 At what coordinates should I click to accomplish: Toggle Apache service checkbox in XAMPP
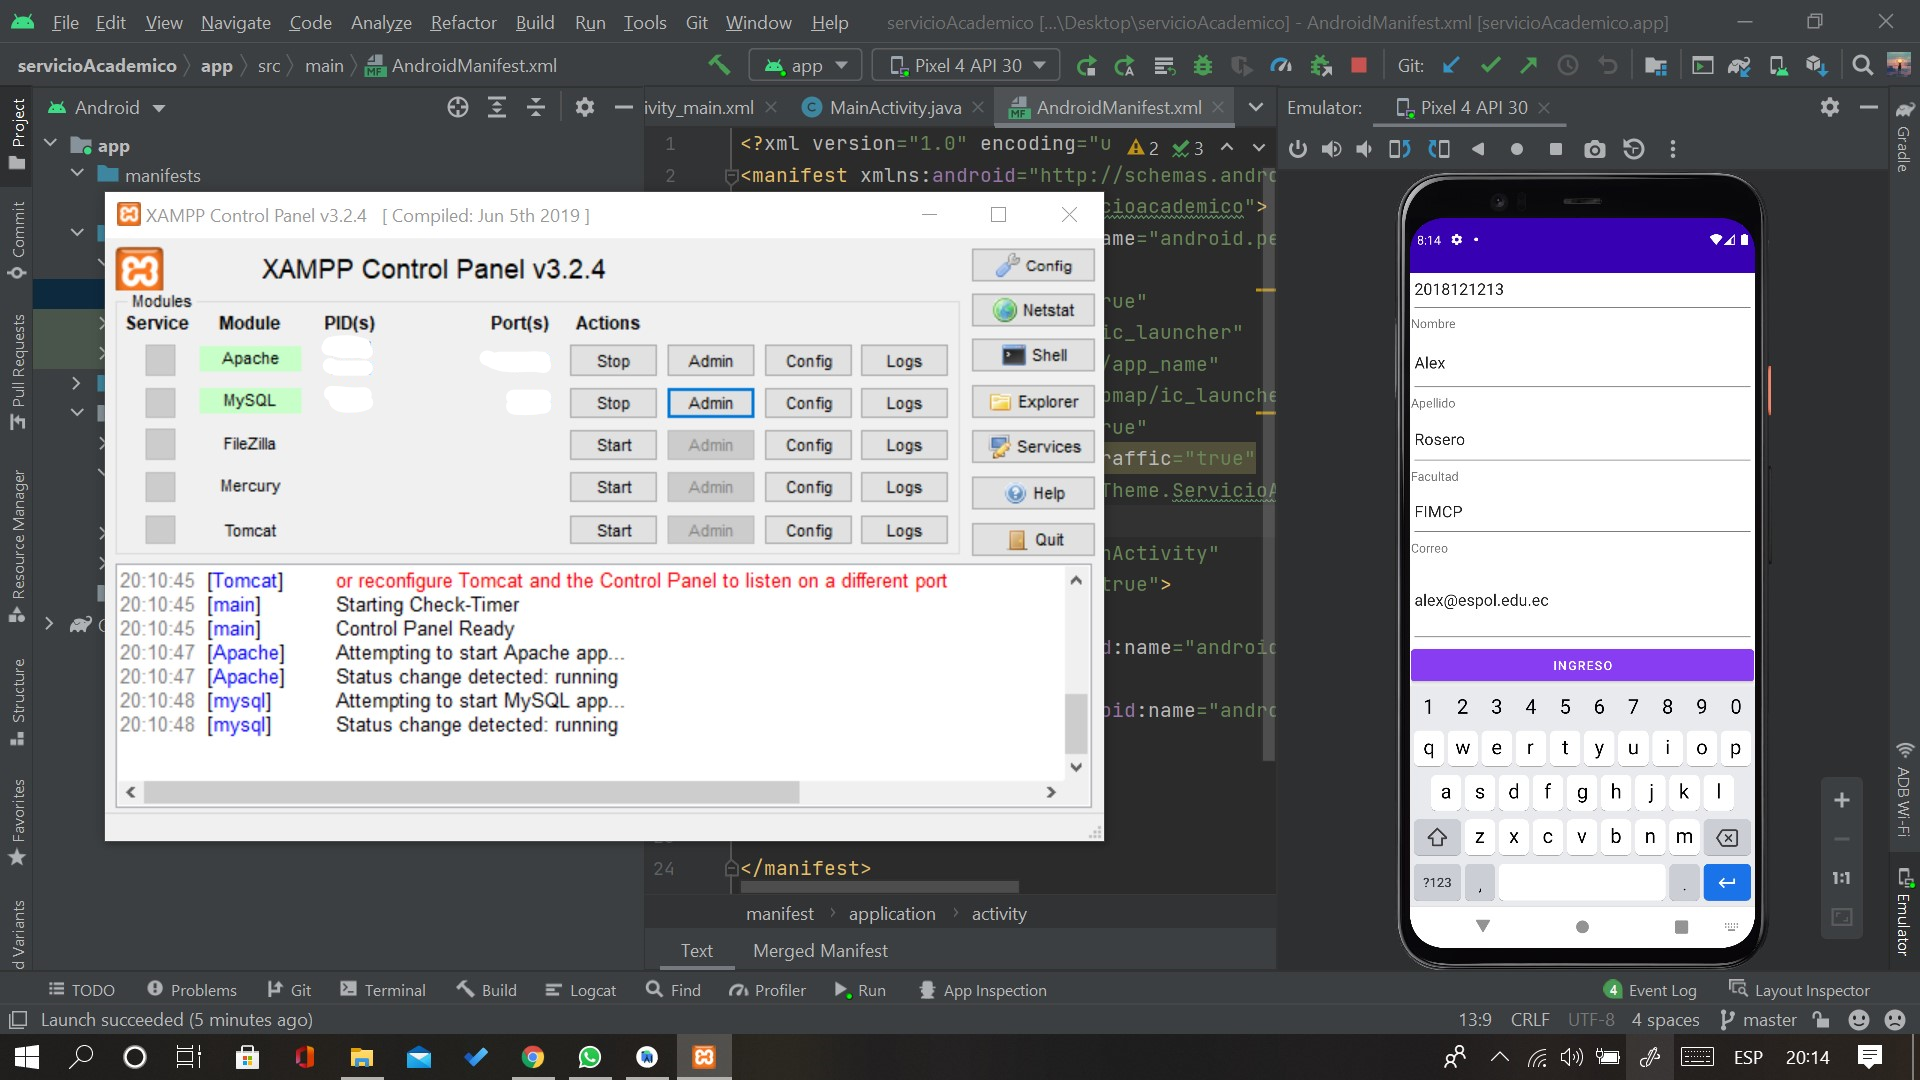coord(160,360)
